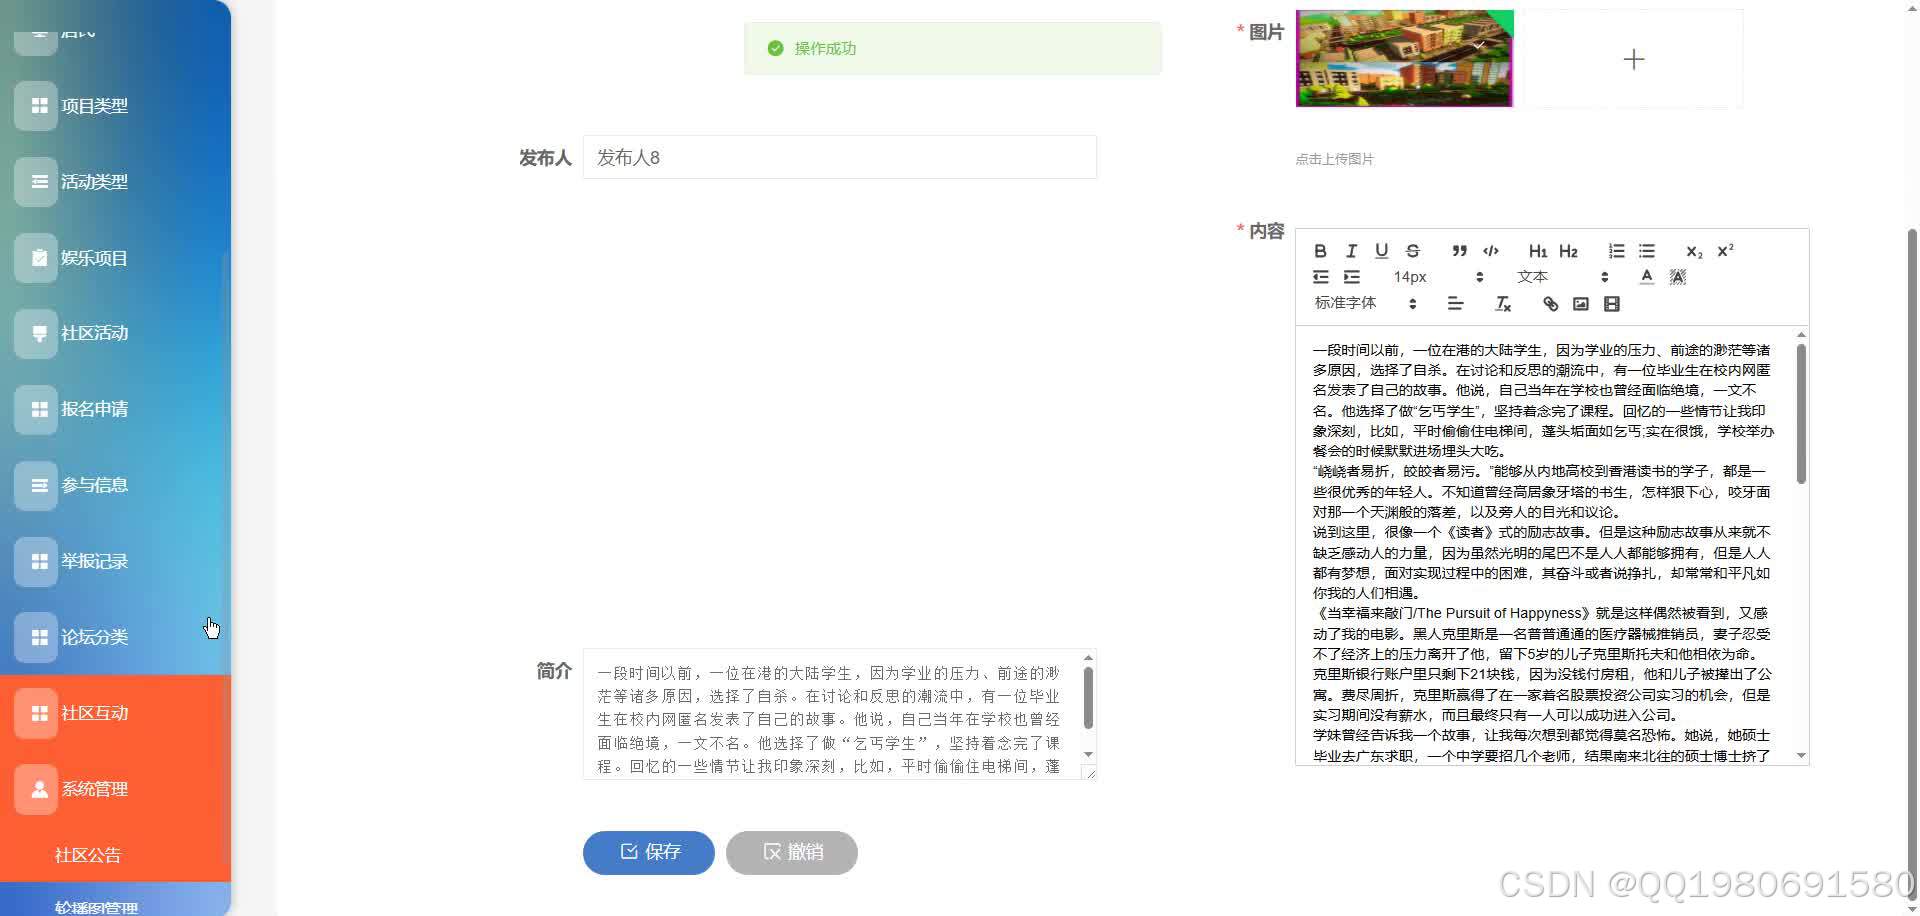
Task: Click the code block icon
Action: coord(1490,251)
